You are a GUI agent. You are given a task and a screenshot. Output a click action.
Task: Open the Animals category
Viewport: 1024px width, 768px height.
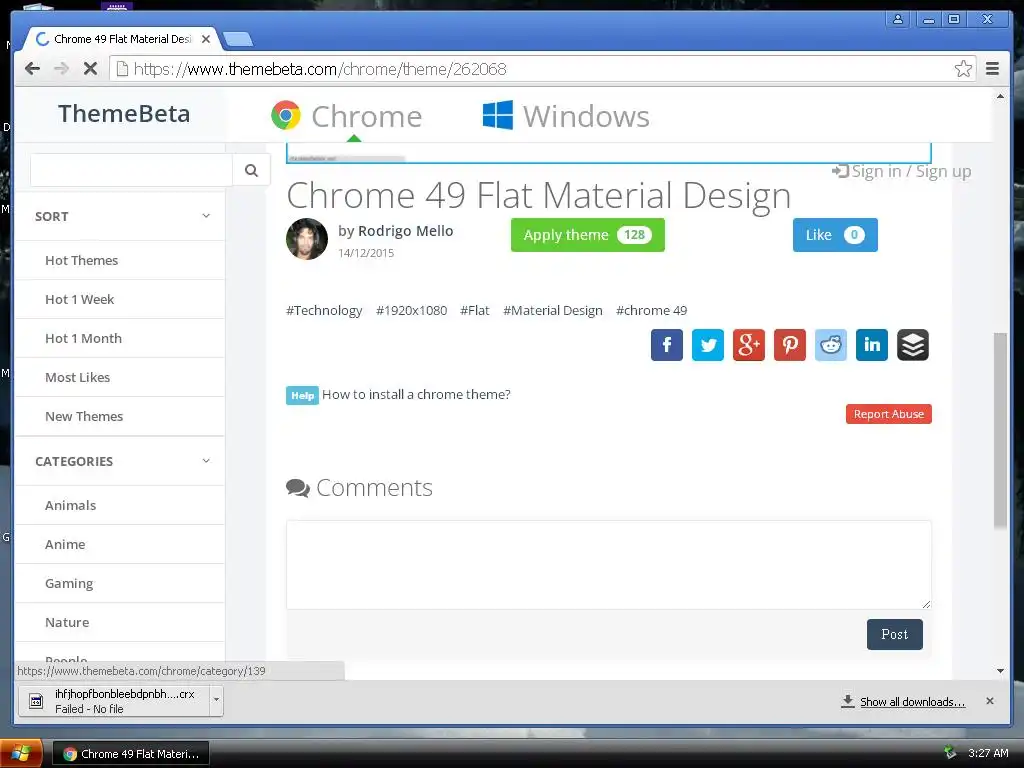(x=71, y=505)
